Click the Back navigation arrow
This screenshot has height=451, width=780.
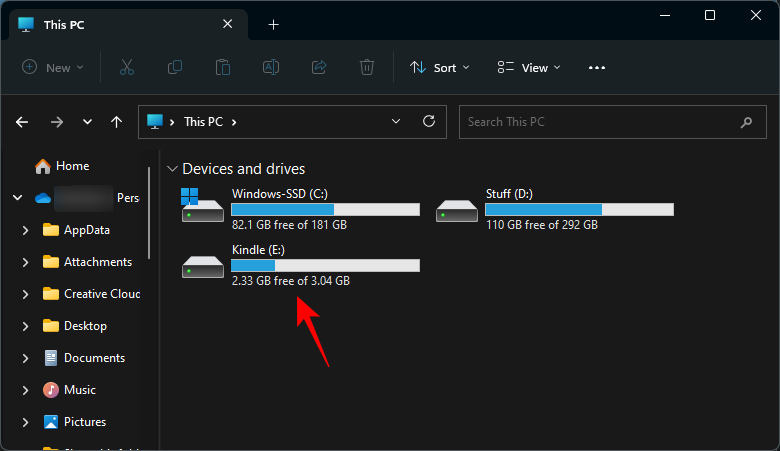[23, 122]
